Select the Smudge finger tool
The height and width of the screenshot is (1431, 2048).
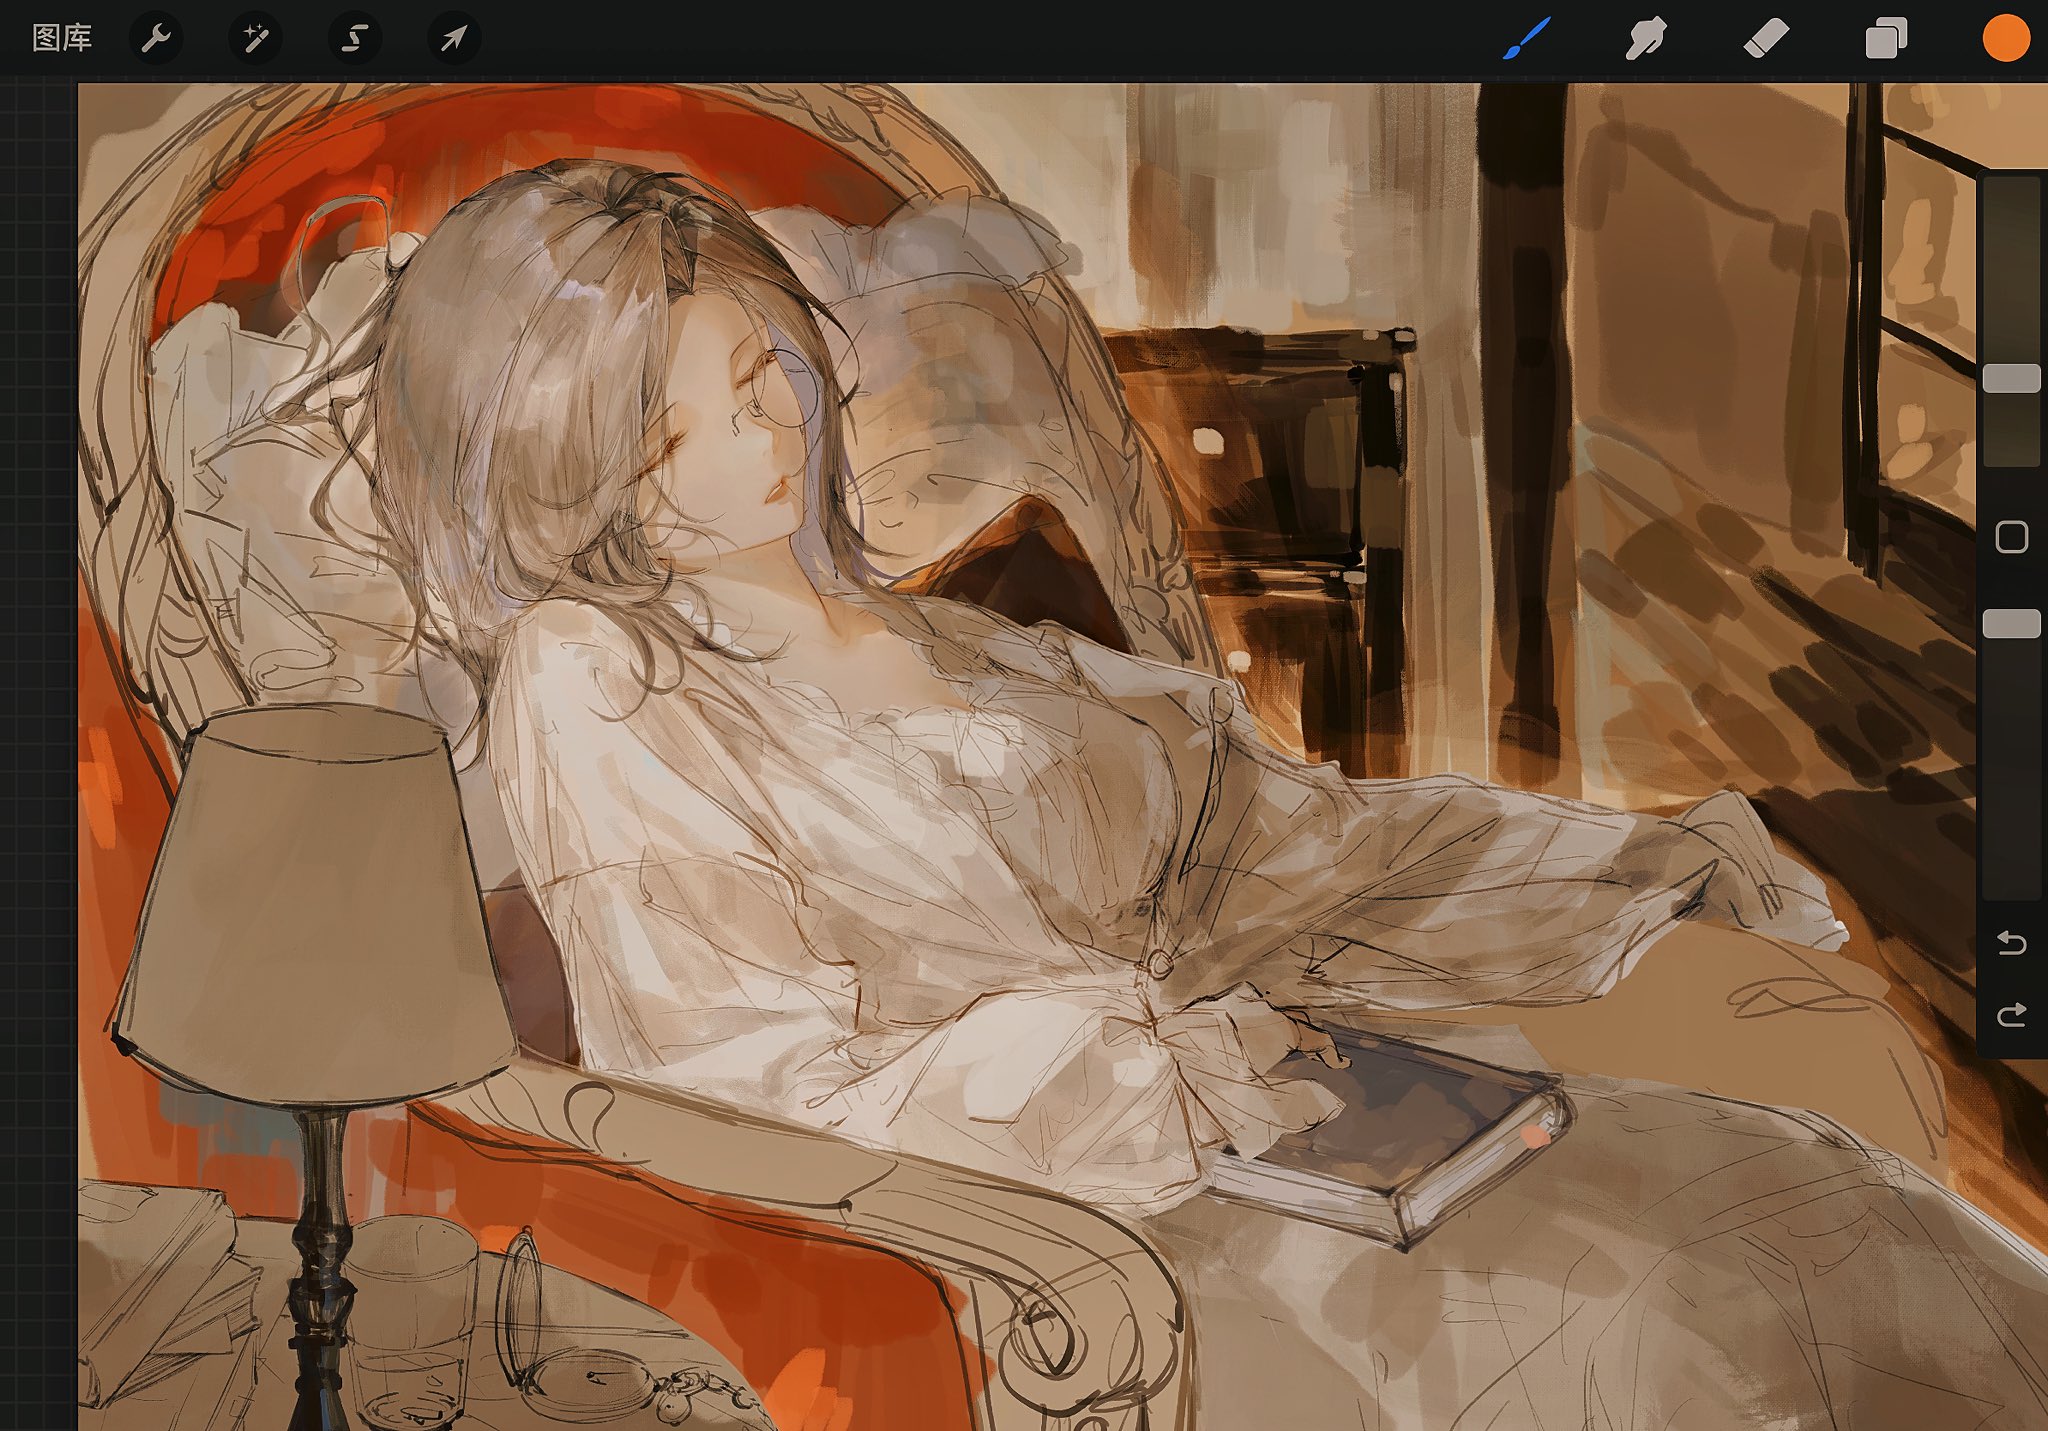coord(1646,38)
